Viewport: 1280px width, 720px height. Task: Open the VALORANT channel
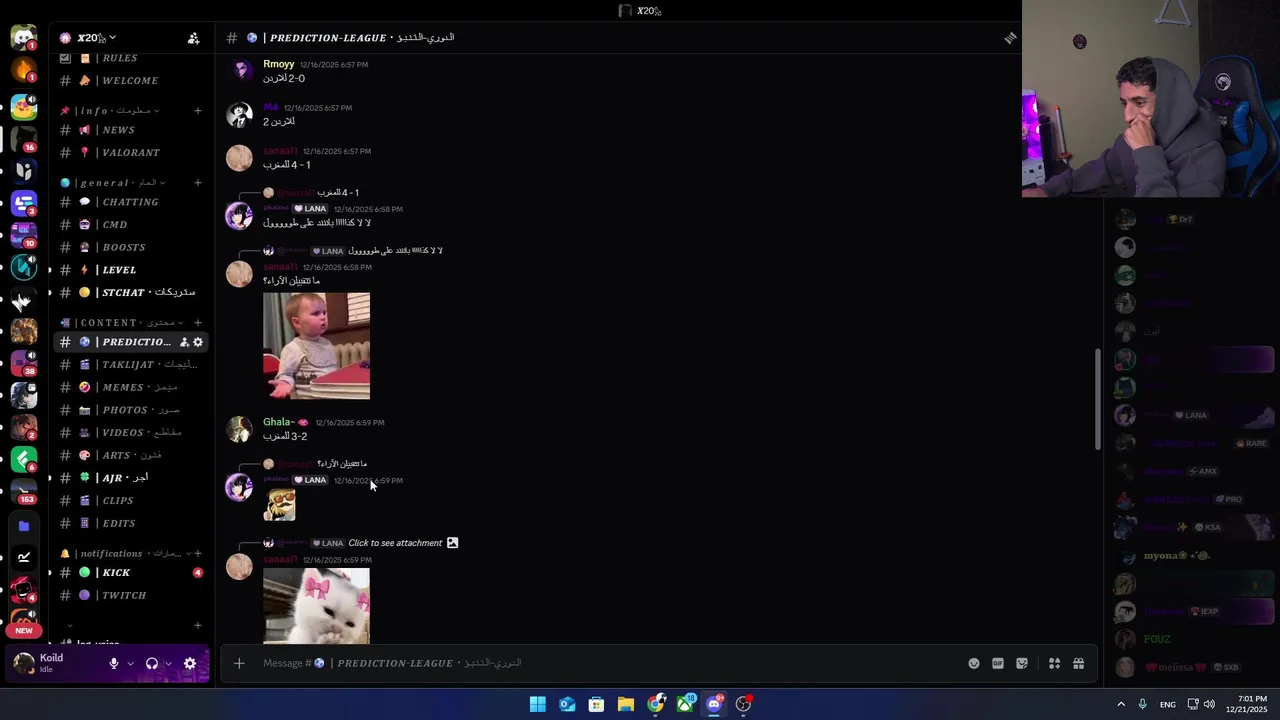coord(130,153)
